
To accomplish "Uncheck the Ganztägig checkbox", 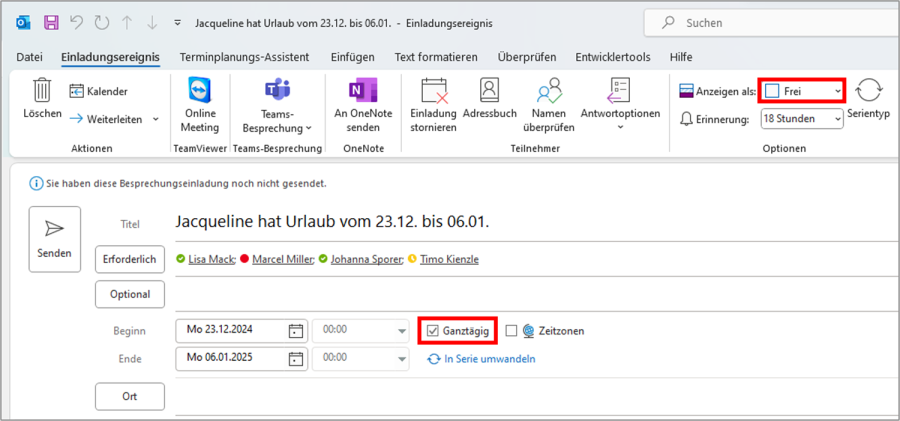I will 433,331.
